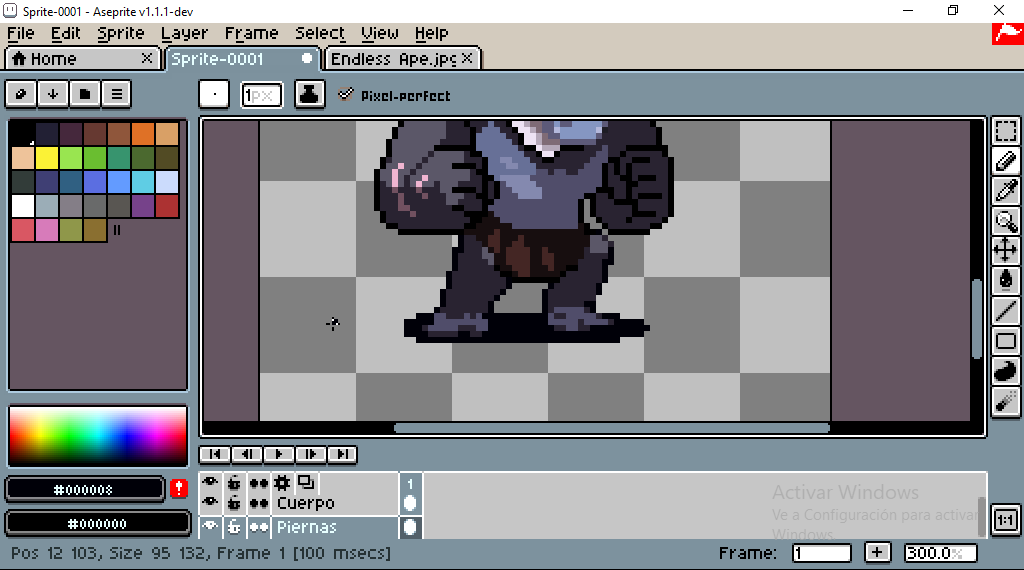The image size is (1024, 570).
Task: Select the Line tool
Action: tap(1006, 311)
